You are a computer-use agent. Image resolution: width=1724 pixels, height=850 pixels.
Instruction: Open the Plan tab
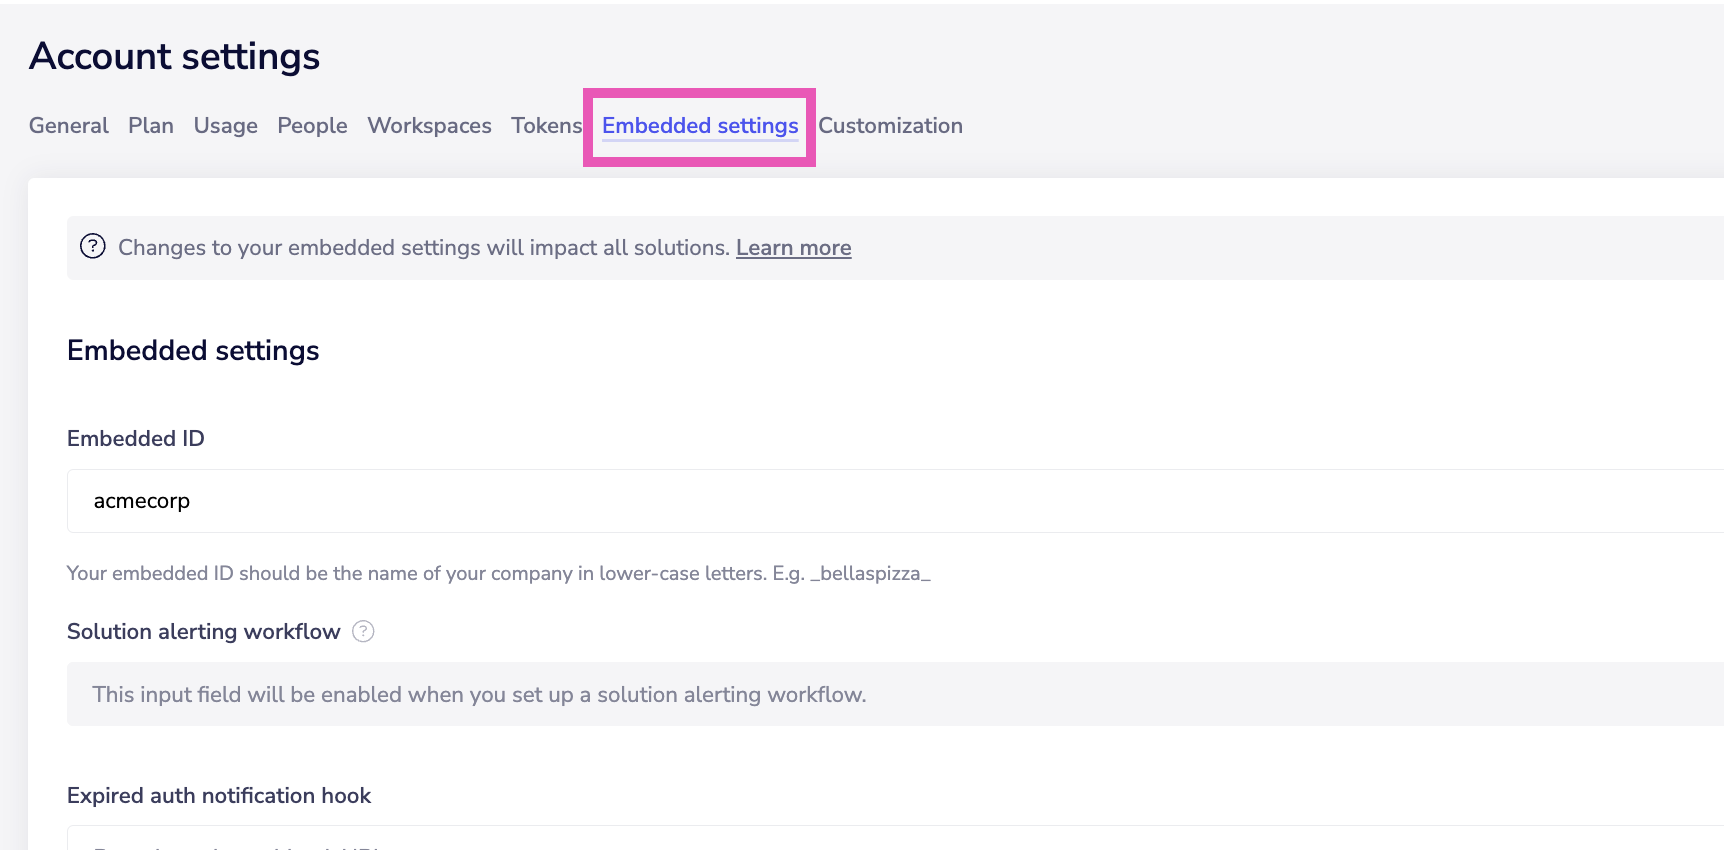pos(151,126)
